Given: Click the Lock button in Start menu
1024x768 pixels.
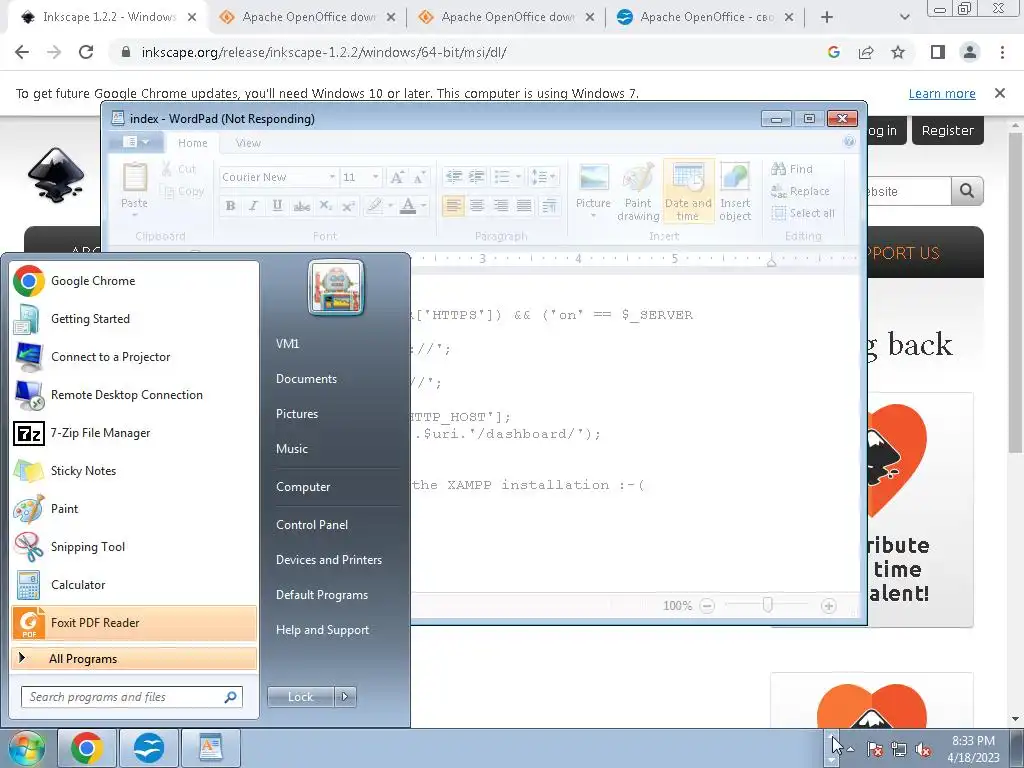Looking at the screenshot, I should 300,697.
